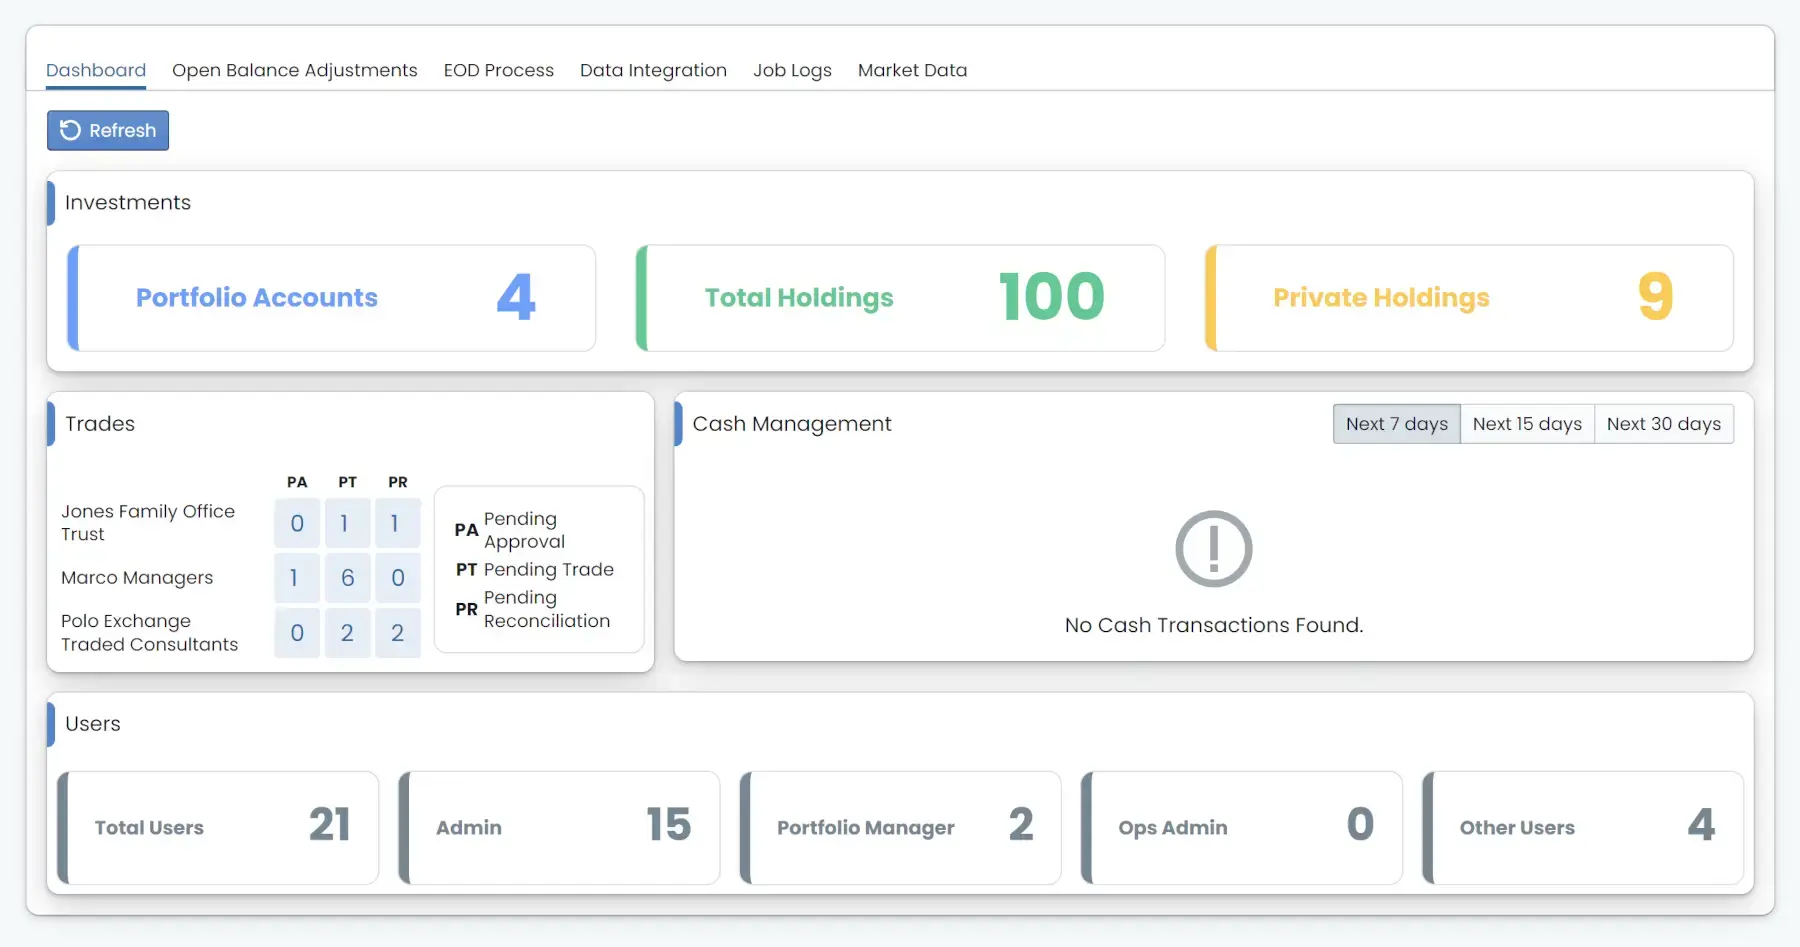Image resolution: width=1800 pixels, height=947 pixels.
Task: Switch to Open Balance Adjustments tab
Action: 294,70
